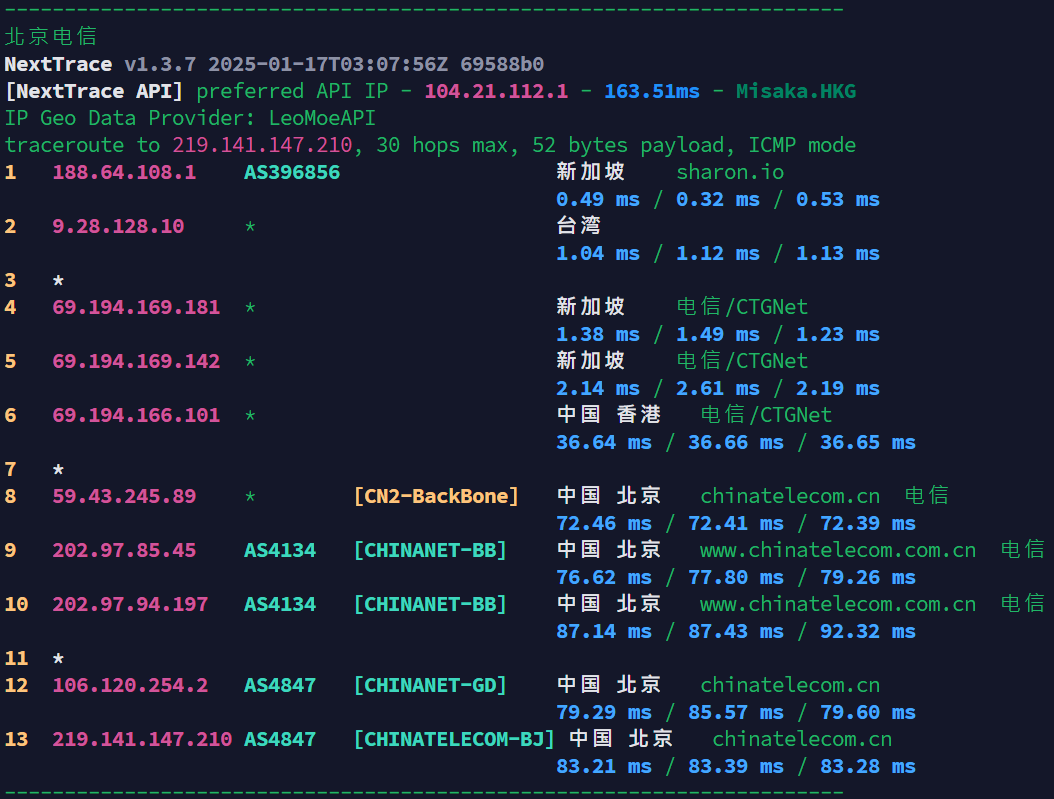Click the 72.46 ms latency value

pyautogui.click(x=604, y=523)
